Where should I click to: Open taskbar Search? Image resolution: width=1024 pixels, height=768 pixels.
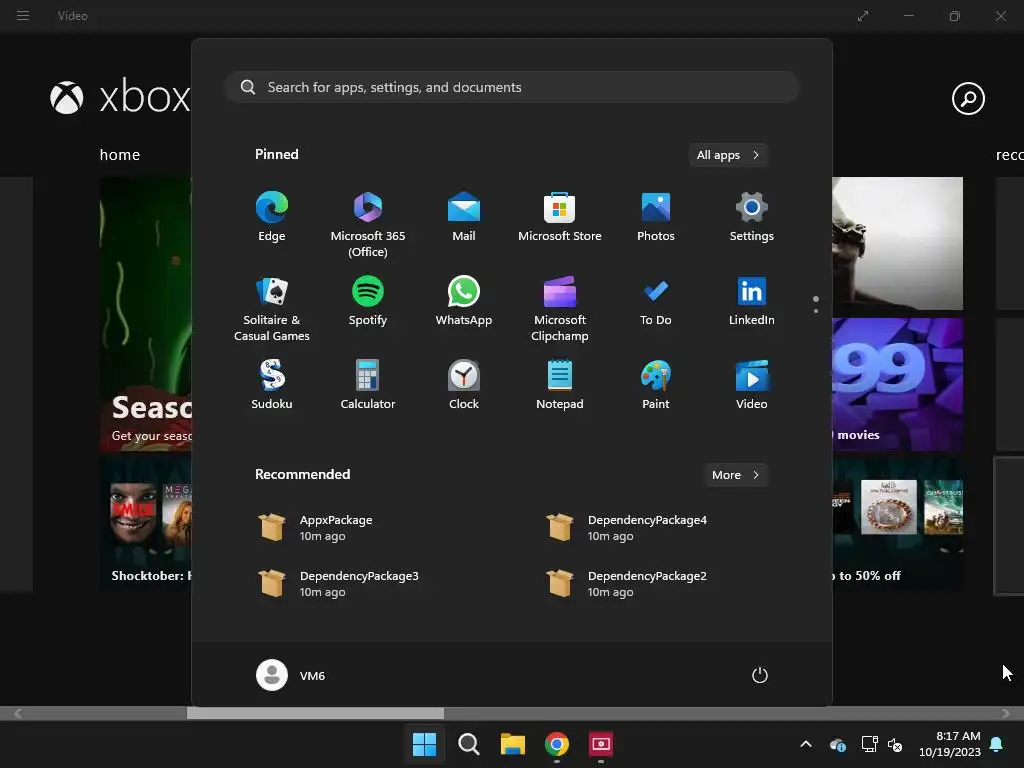click(x=468, y=744)
